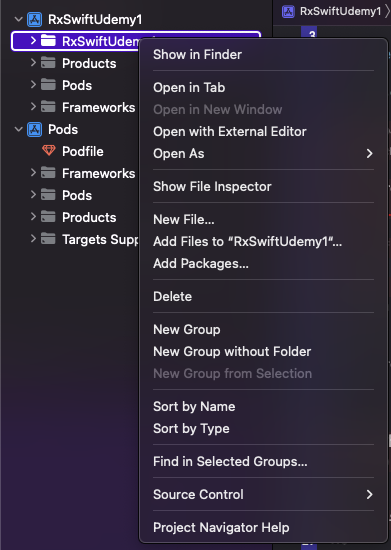
Task: Choose Sort by Name
Action: pos(194,407)
